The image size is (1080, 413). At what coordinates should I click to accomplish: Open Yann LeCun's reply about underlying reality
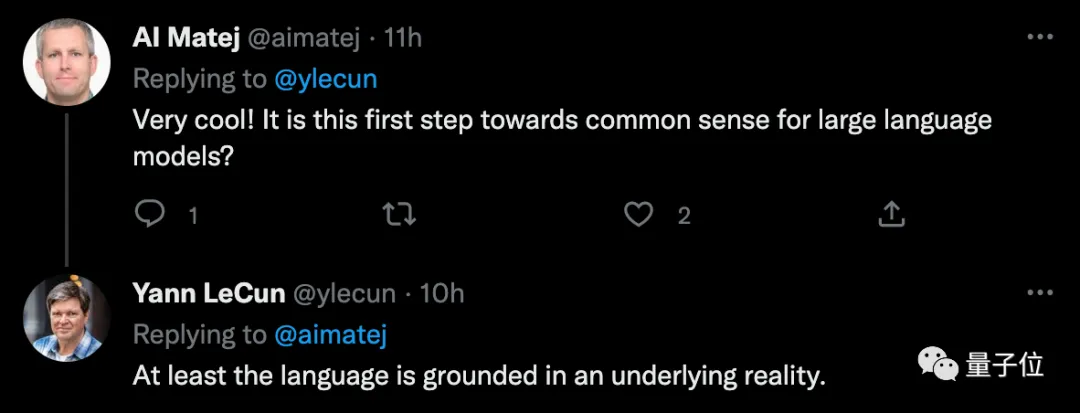(x=480, y=377)
